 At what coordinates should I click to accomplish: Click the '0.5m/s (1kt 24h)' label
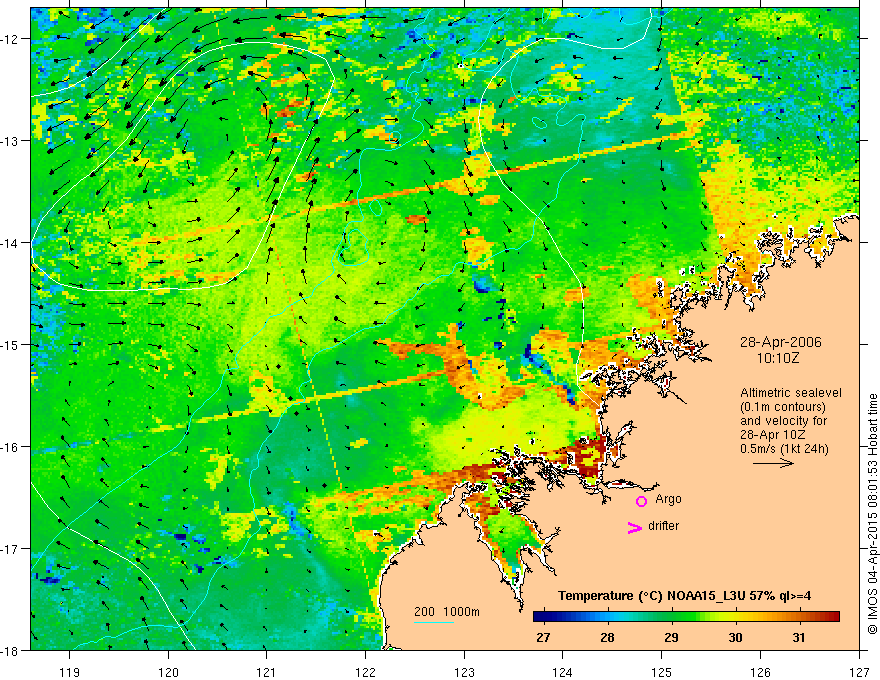click(x=784, y=449)
